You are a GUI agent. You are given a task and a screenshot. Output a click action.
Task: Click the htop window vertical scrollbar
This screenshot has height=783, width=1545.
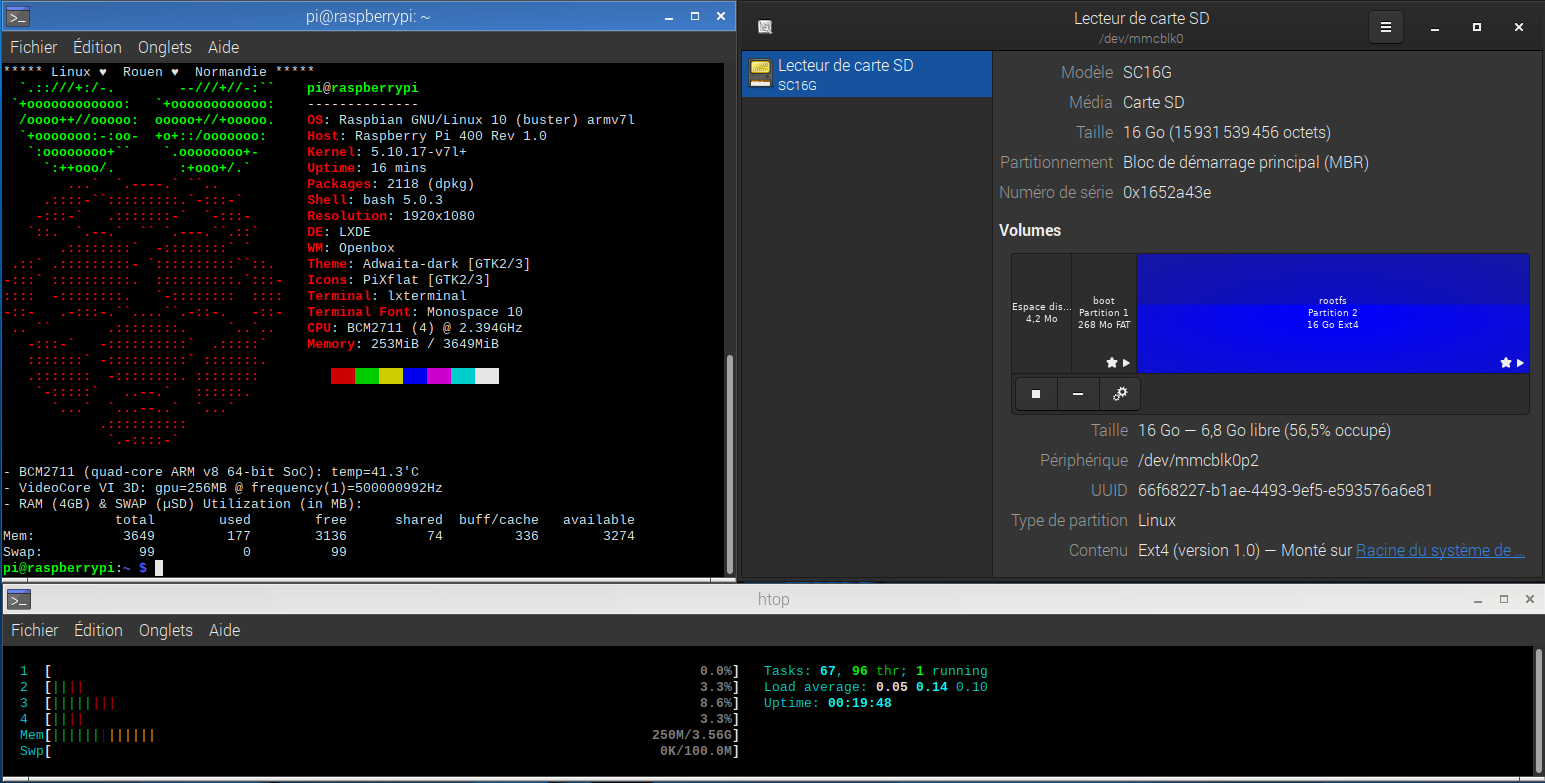click(x=1538, y=710)
